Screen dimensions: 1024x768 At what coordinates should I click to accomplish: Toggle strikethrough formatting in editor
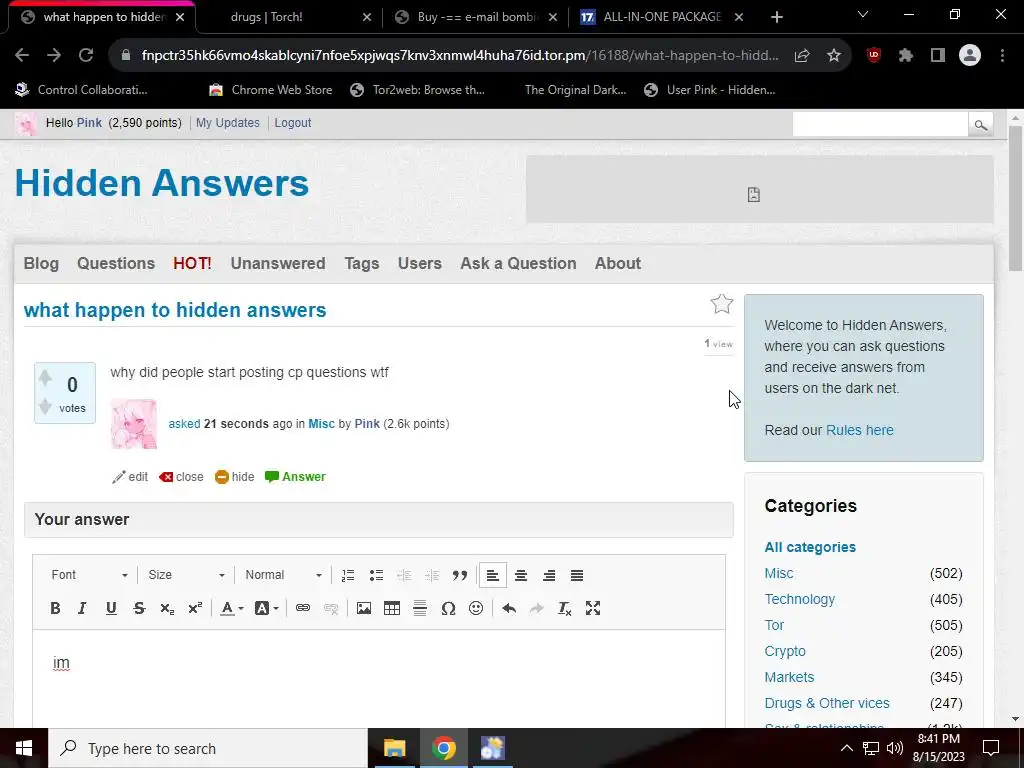[x=139, y=609]
